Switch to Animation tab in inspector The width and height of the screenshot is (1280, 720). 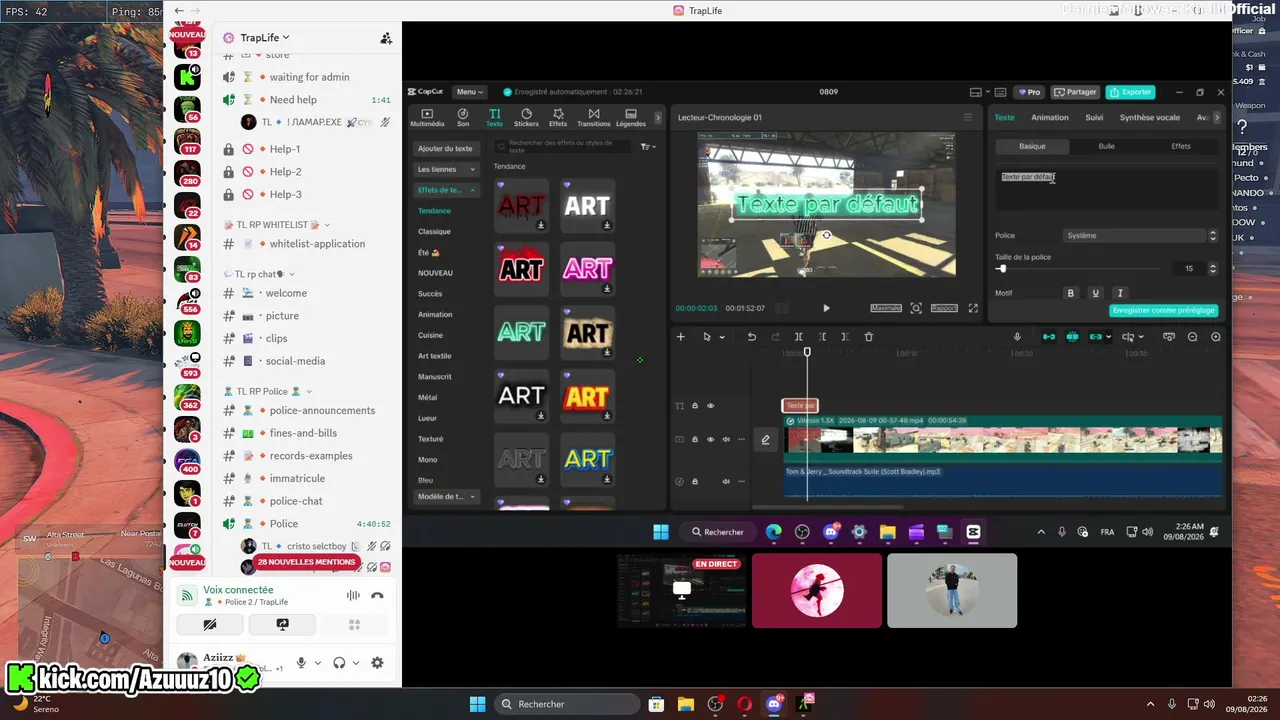tap(1050, 117)
